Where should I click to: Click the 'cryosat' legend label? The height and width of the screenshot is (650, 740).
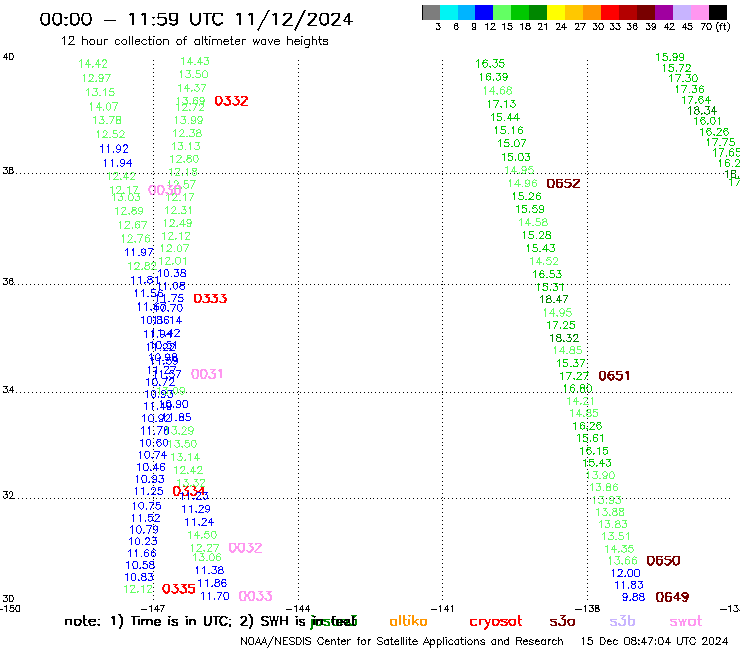(x=496, y=621)
